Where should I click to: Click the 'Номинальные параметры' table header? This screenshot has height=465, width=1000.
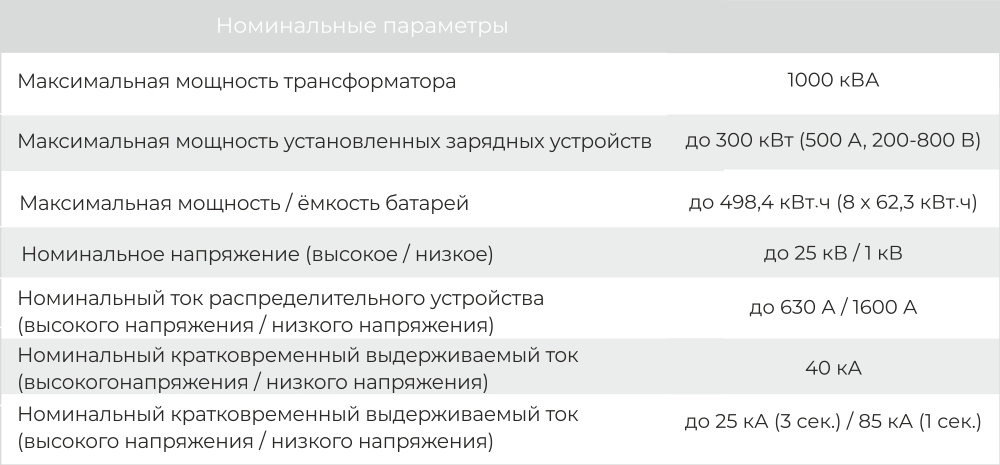coord(362,26)
